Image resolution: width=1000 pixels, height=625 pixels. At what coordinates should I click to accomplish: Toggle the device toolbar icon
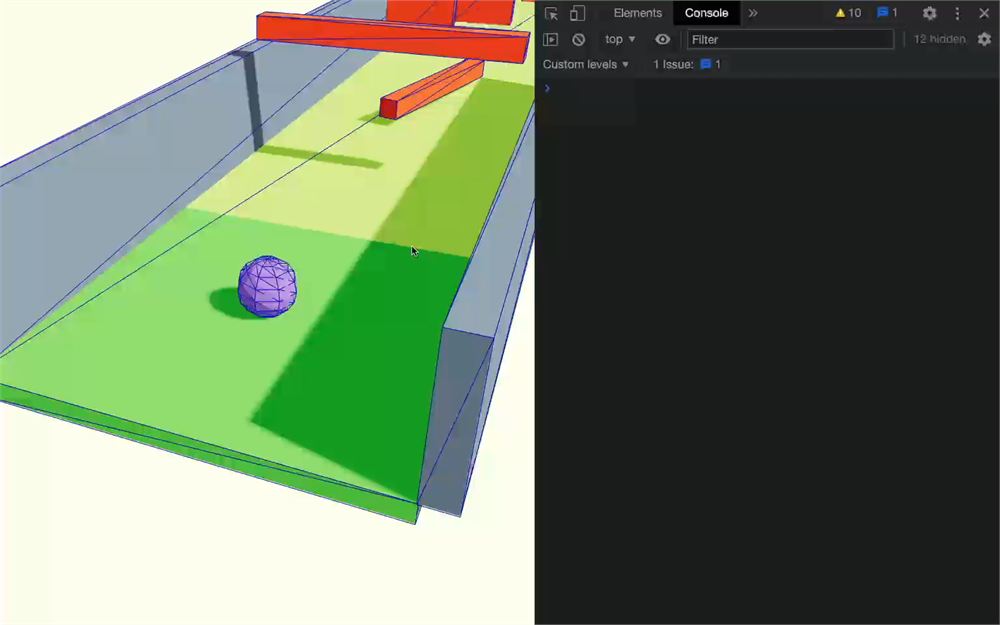577,13
